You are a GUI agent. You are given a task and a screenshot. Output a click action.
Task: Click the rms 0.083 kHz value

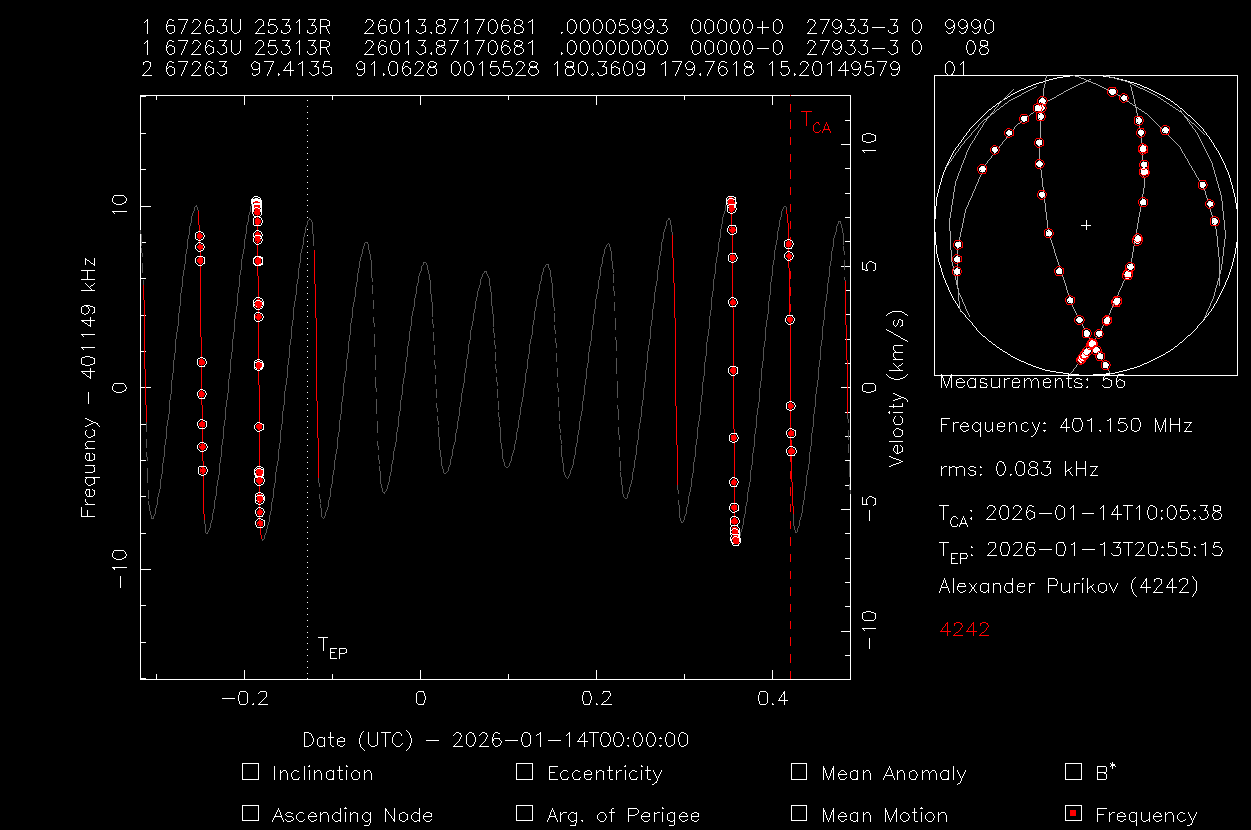pos(1018,469)
